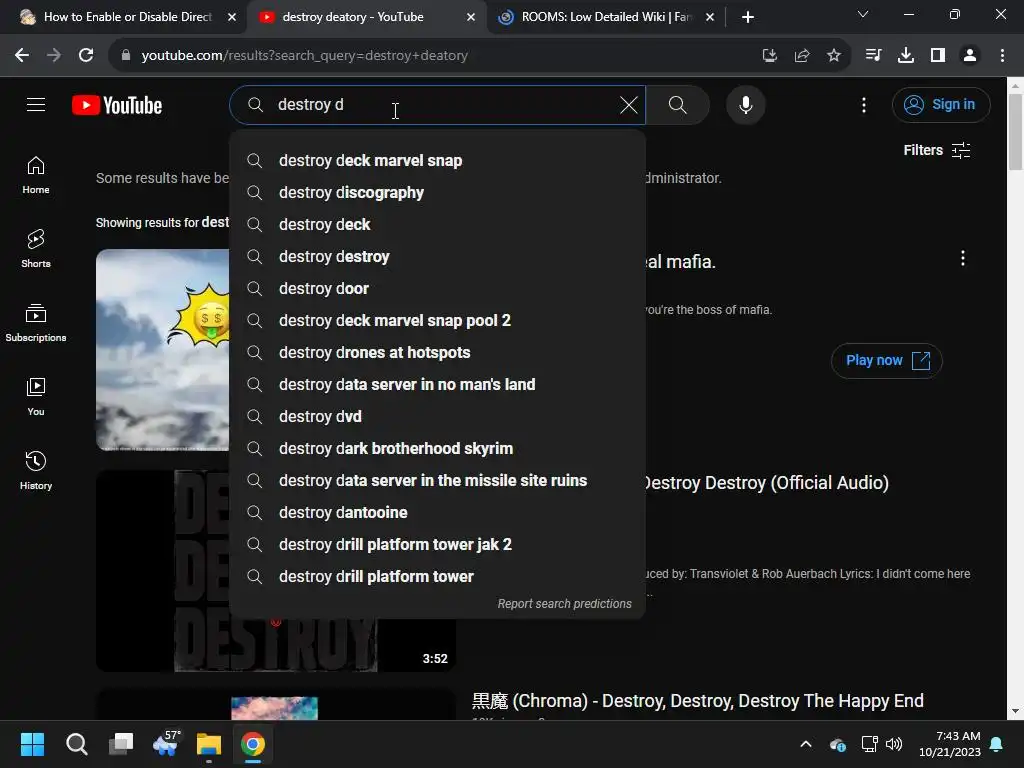Open volume control in system tray
This screenshot has height=768, width=1024.
(894, 744)
